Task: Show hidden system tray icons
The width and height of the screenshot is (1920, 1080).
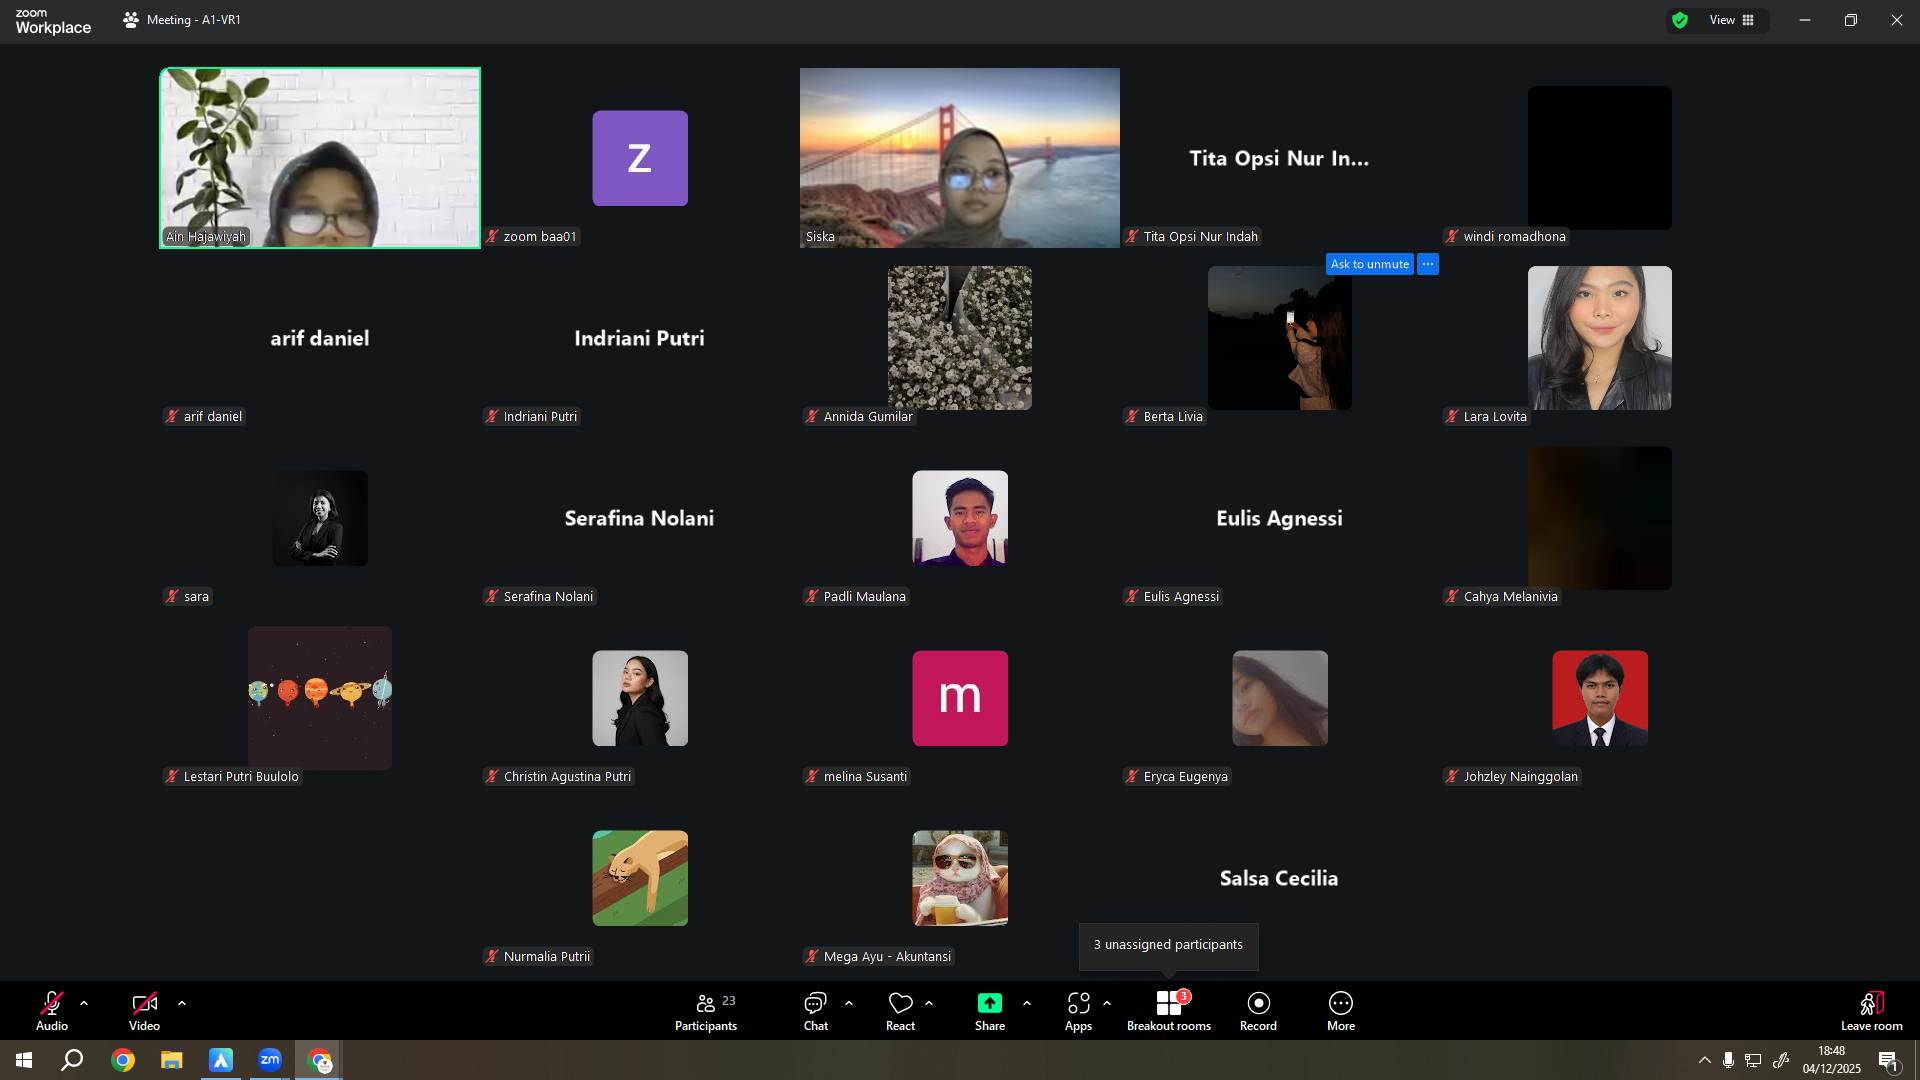Action: click(1704, 1060)
